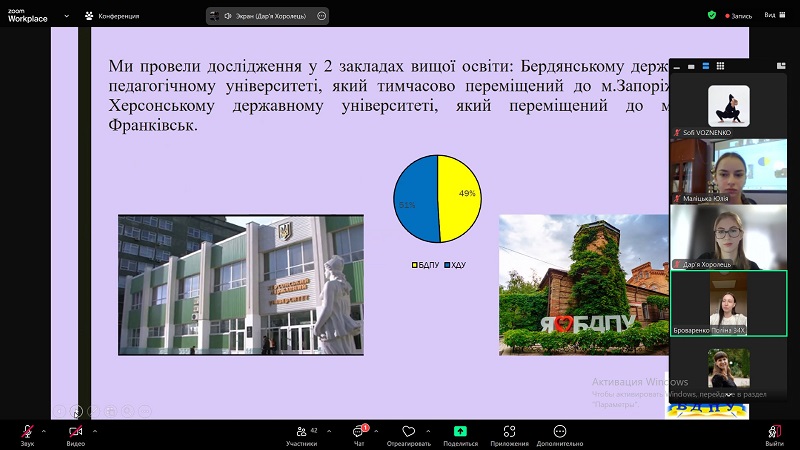Click the word Франківськ. in the slide text
Image resolution: width=800 pixels, height=450 pixels.
pos(153,125)
